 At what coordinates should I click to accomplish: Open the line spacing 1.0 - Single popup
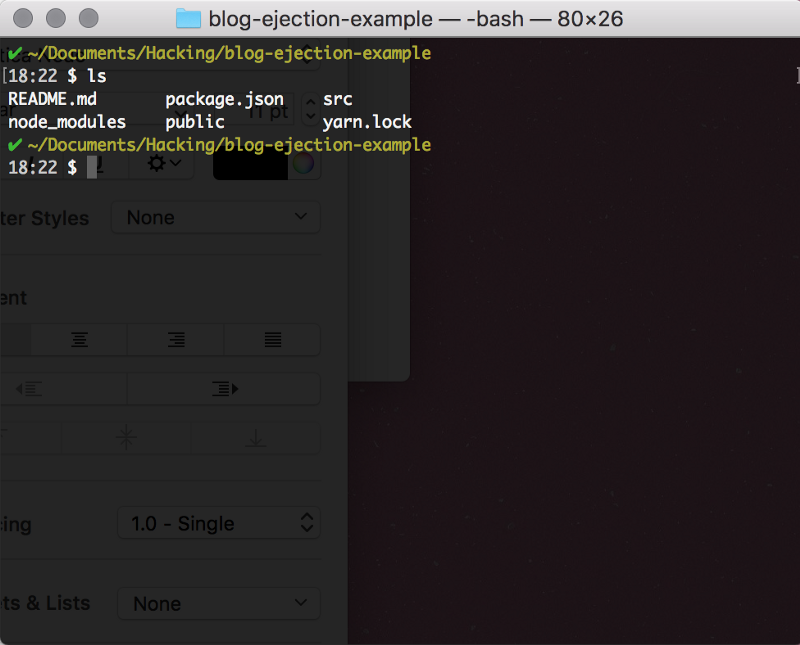click(x=219, y=523)
